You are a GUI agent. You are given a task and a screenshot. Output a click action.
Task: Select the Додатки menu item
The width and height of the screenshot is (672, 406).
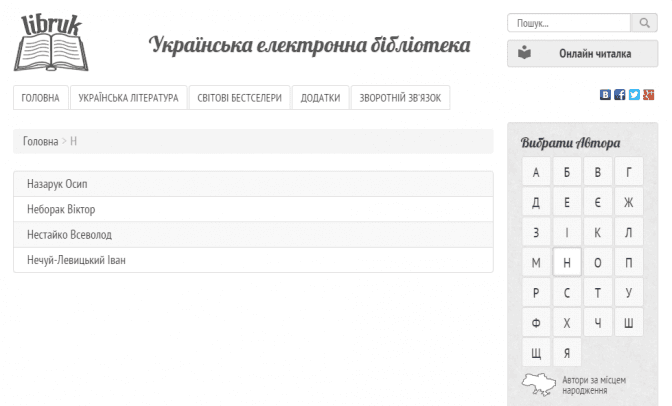(x=321, y=98)
